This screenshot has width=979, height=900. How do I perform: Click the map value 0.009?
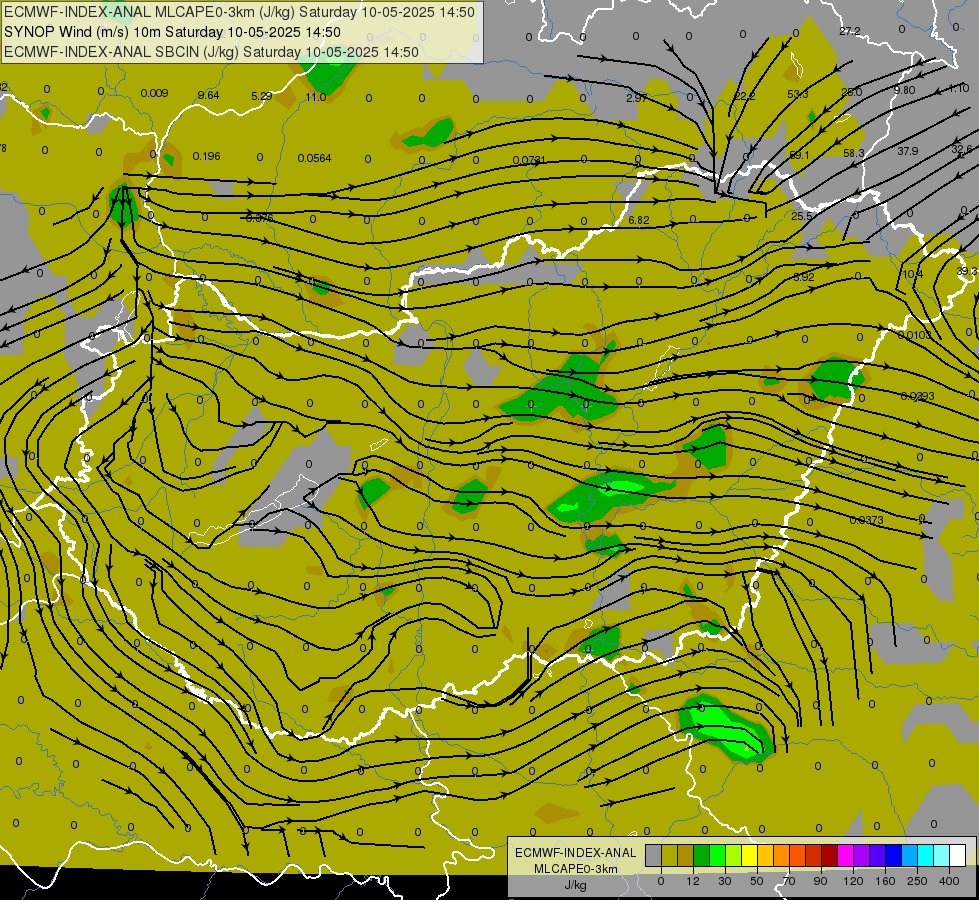pos(154,93)
